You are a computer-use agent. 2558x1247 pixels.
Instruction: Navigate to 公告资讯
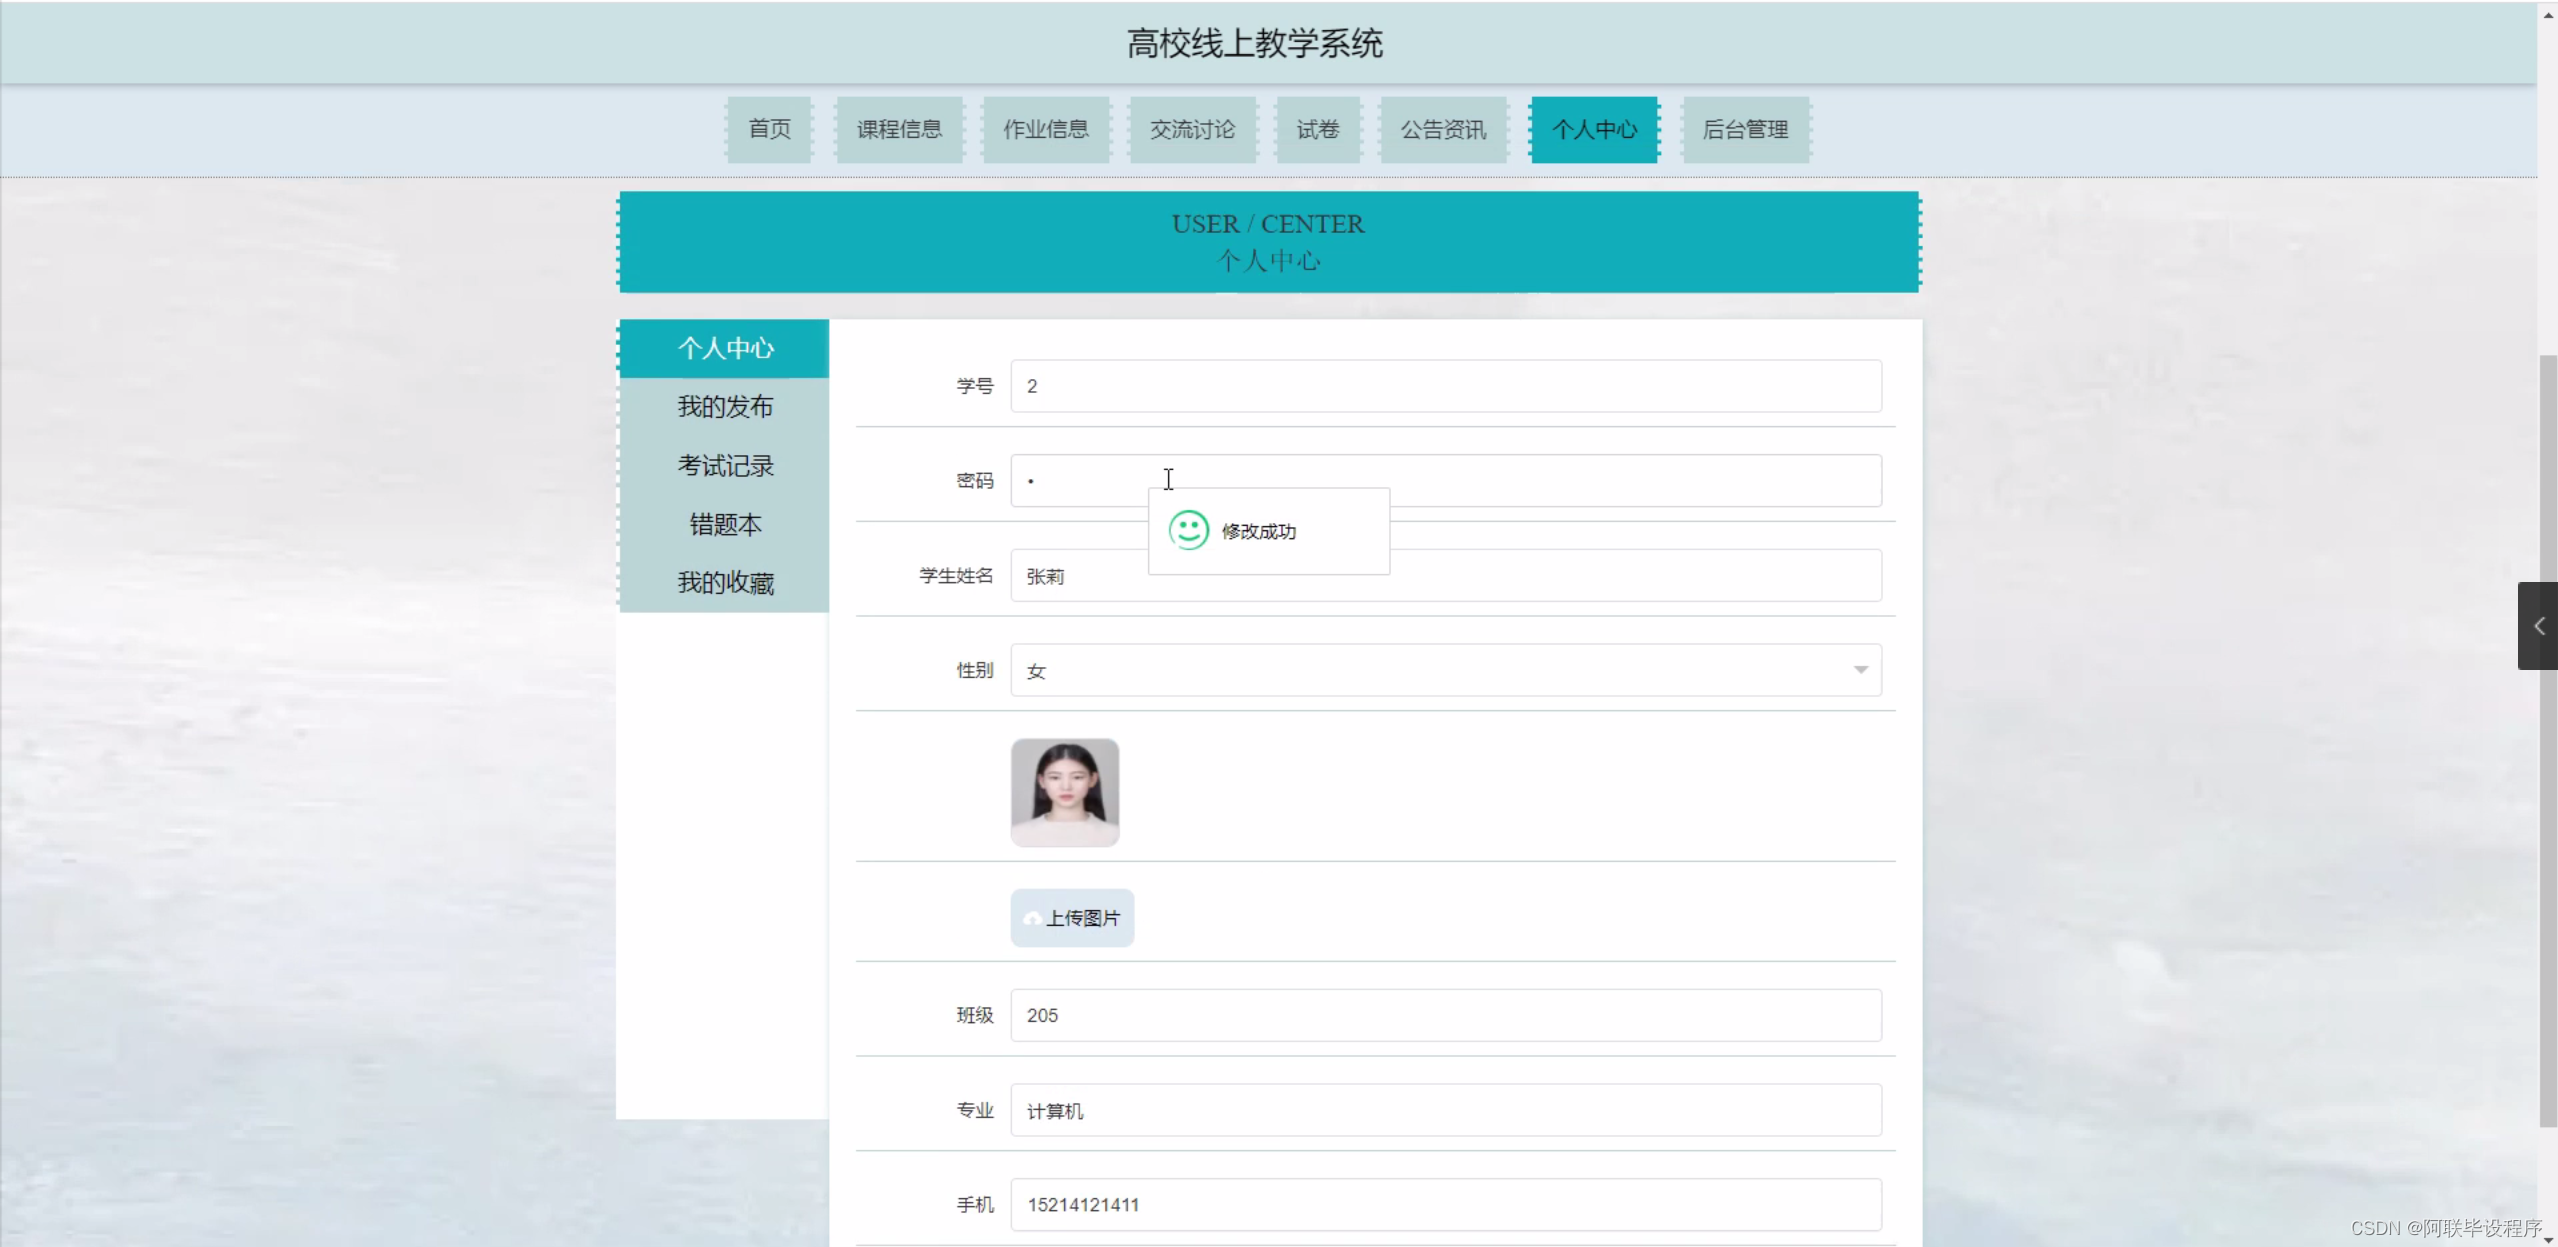1442,129
